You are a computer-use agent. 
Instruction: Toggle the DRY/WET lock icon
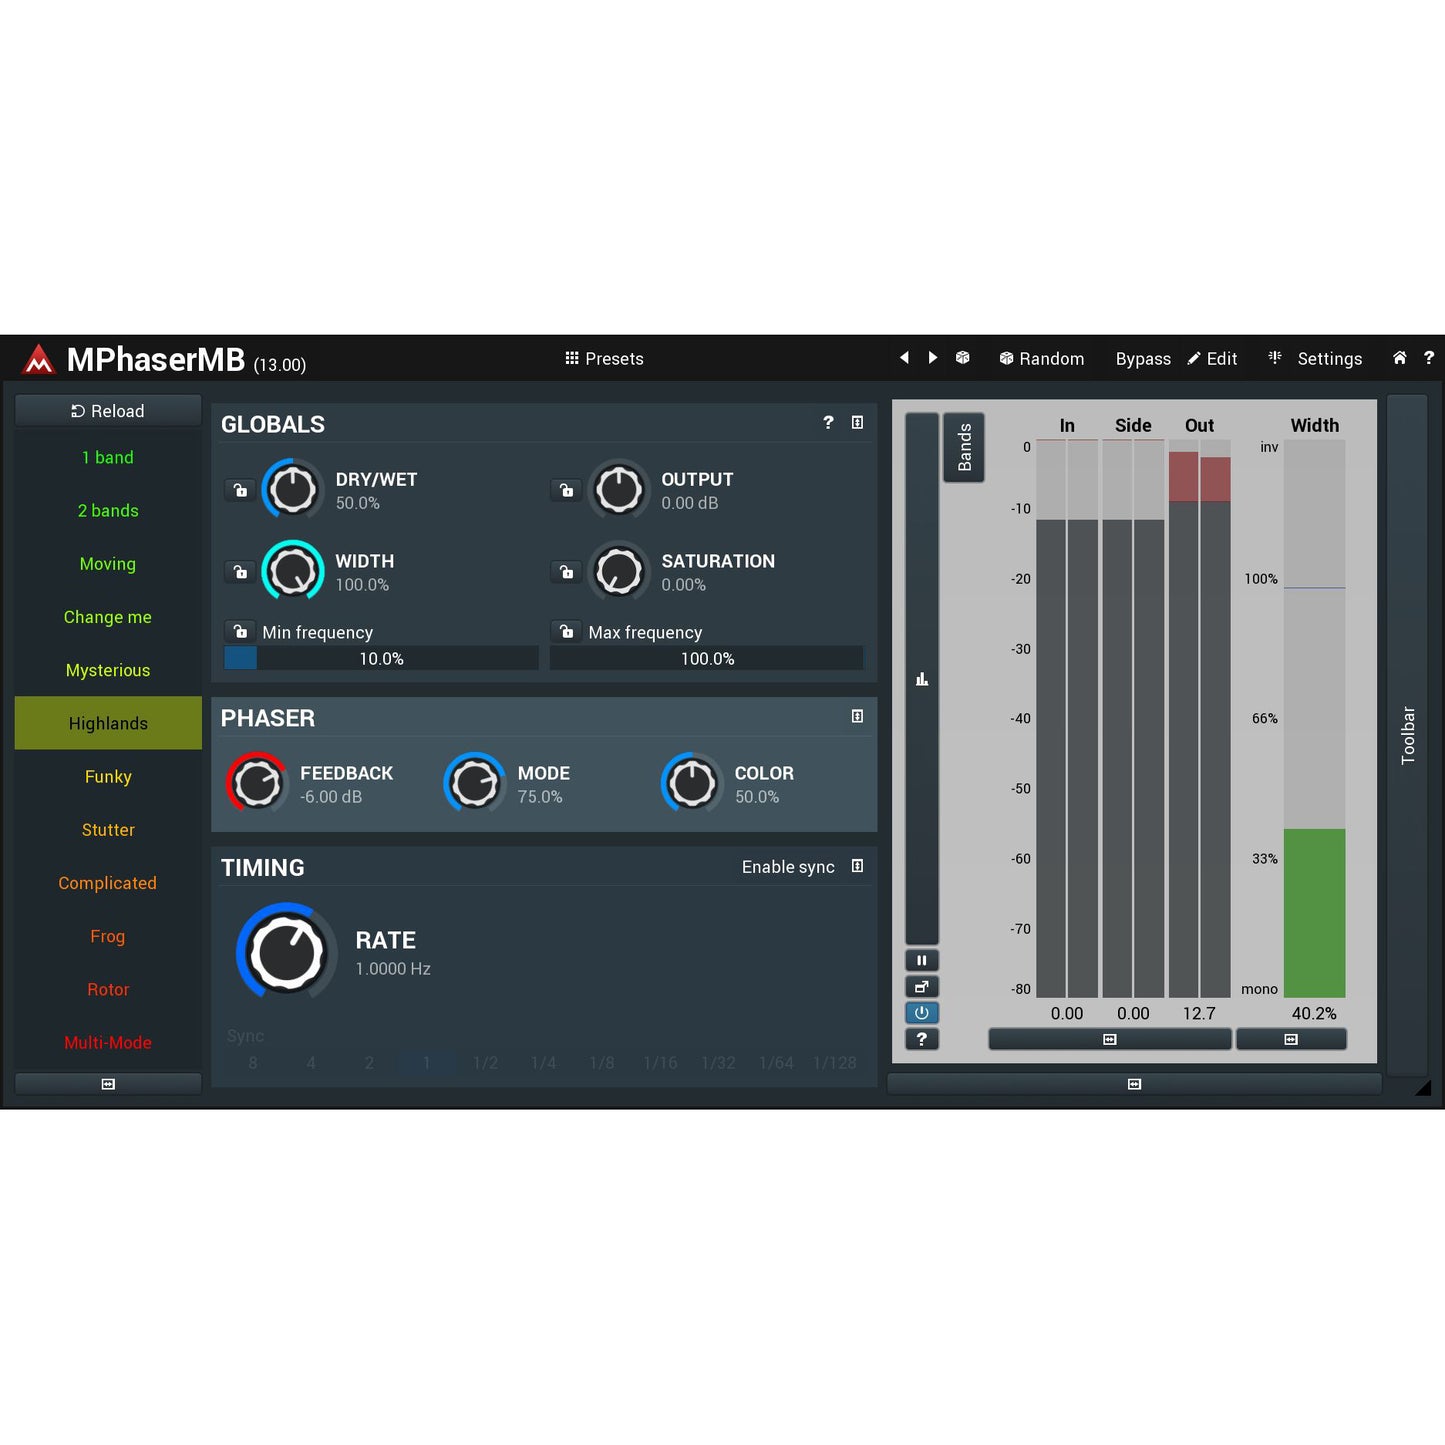coord(240,490)
